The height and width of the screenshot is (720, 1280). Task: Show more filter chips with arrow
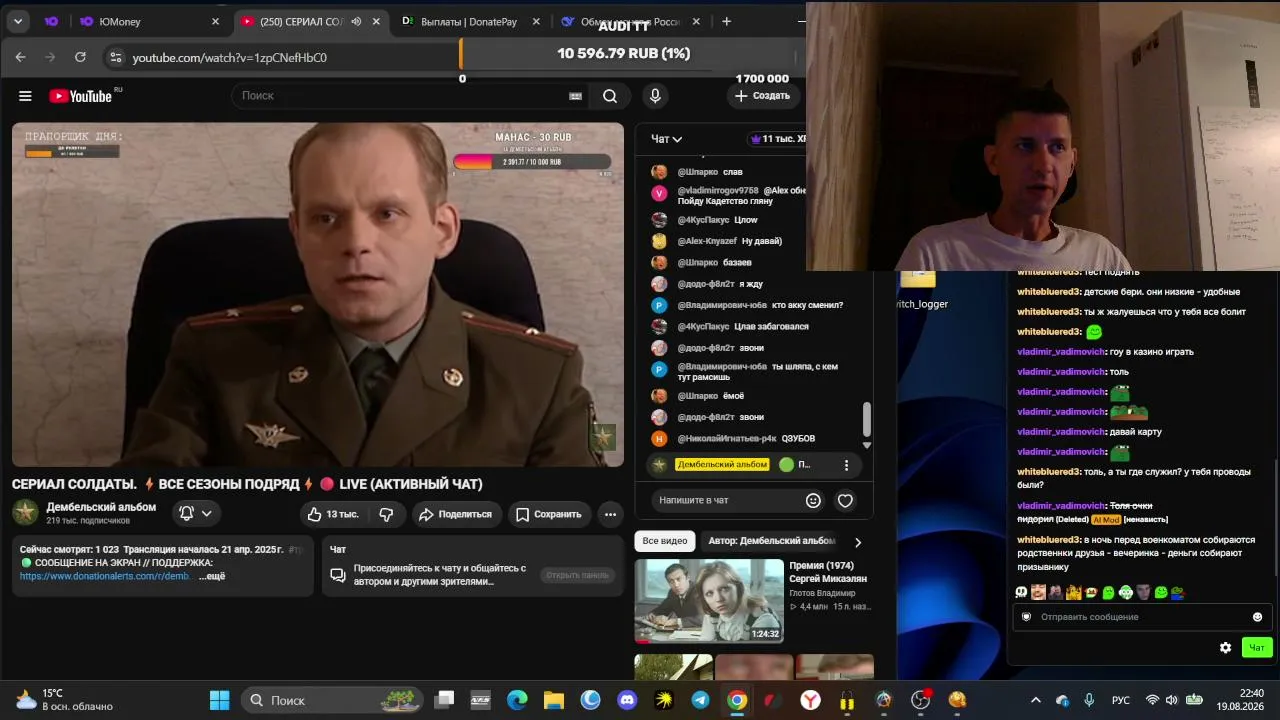857,542
